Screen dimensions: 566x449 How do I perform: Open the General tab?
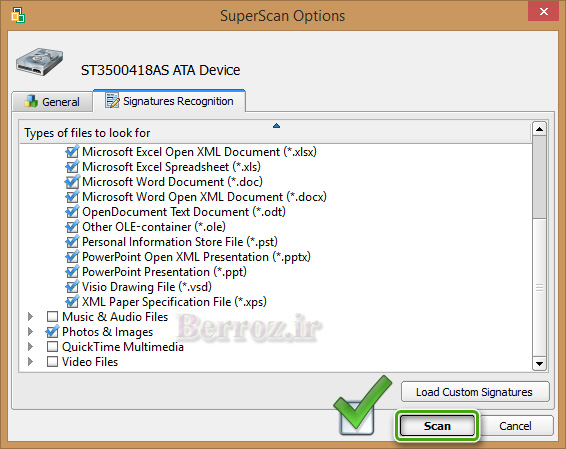click(52, 101)
